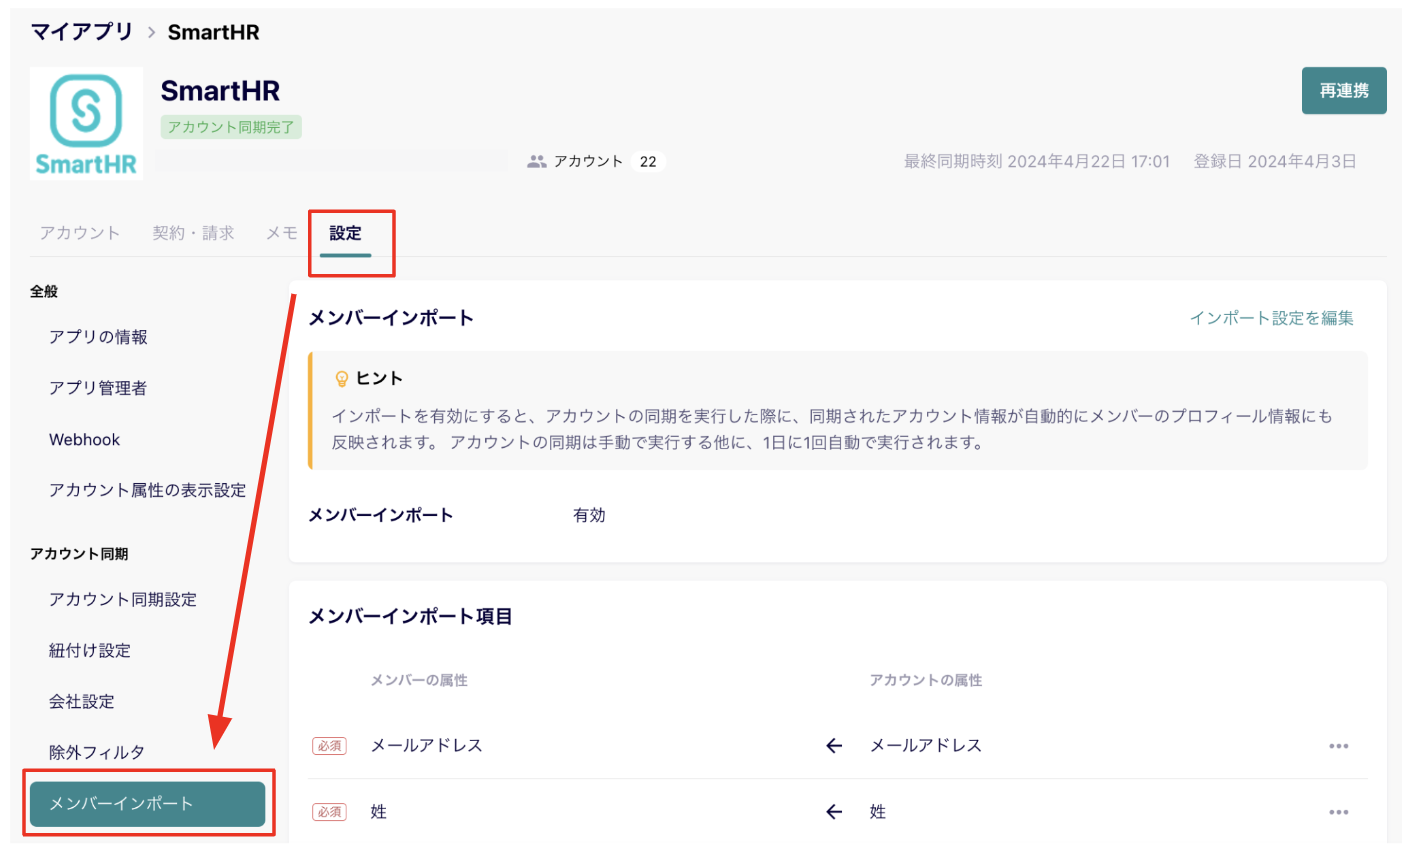Click the アカウント同期完了 status badge
Image resolution: width=1402 pixels, height=852 pixels.
click(x=231, y=127)
